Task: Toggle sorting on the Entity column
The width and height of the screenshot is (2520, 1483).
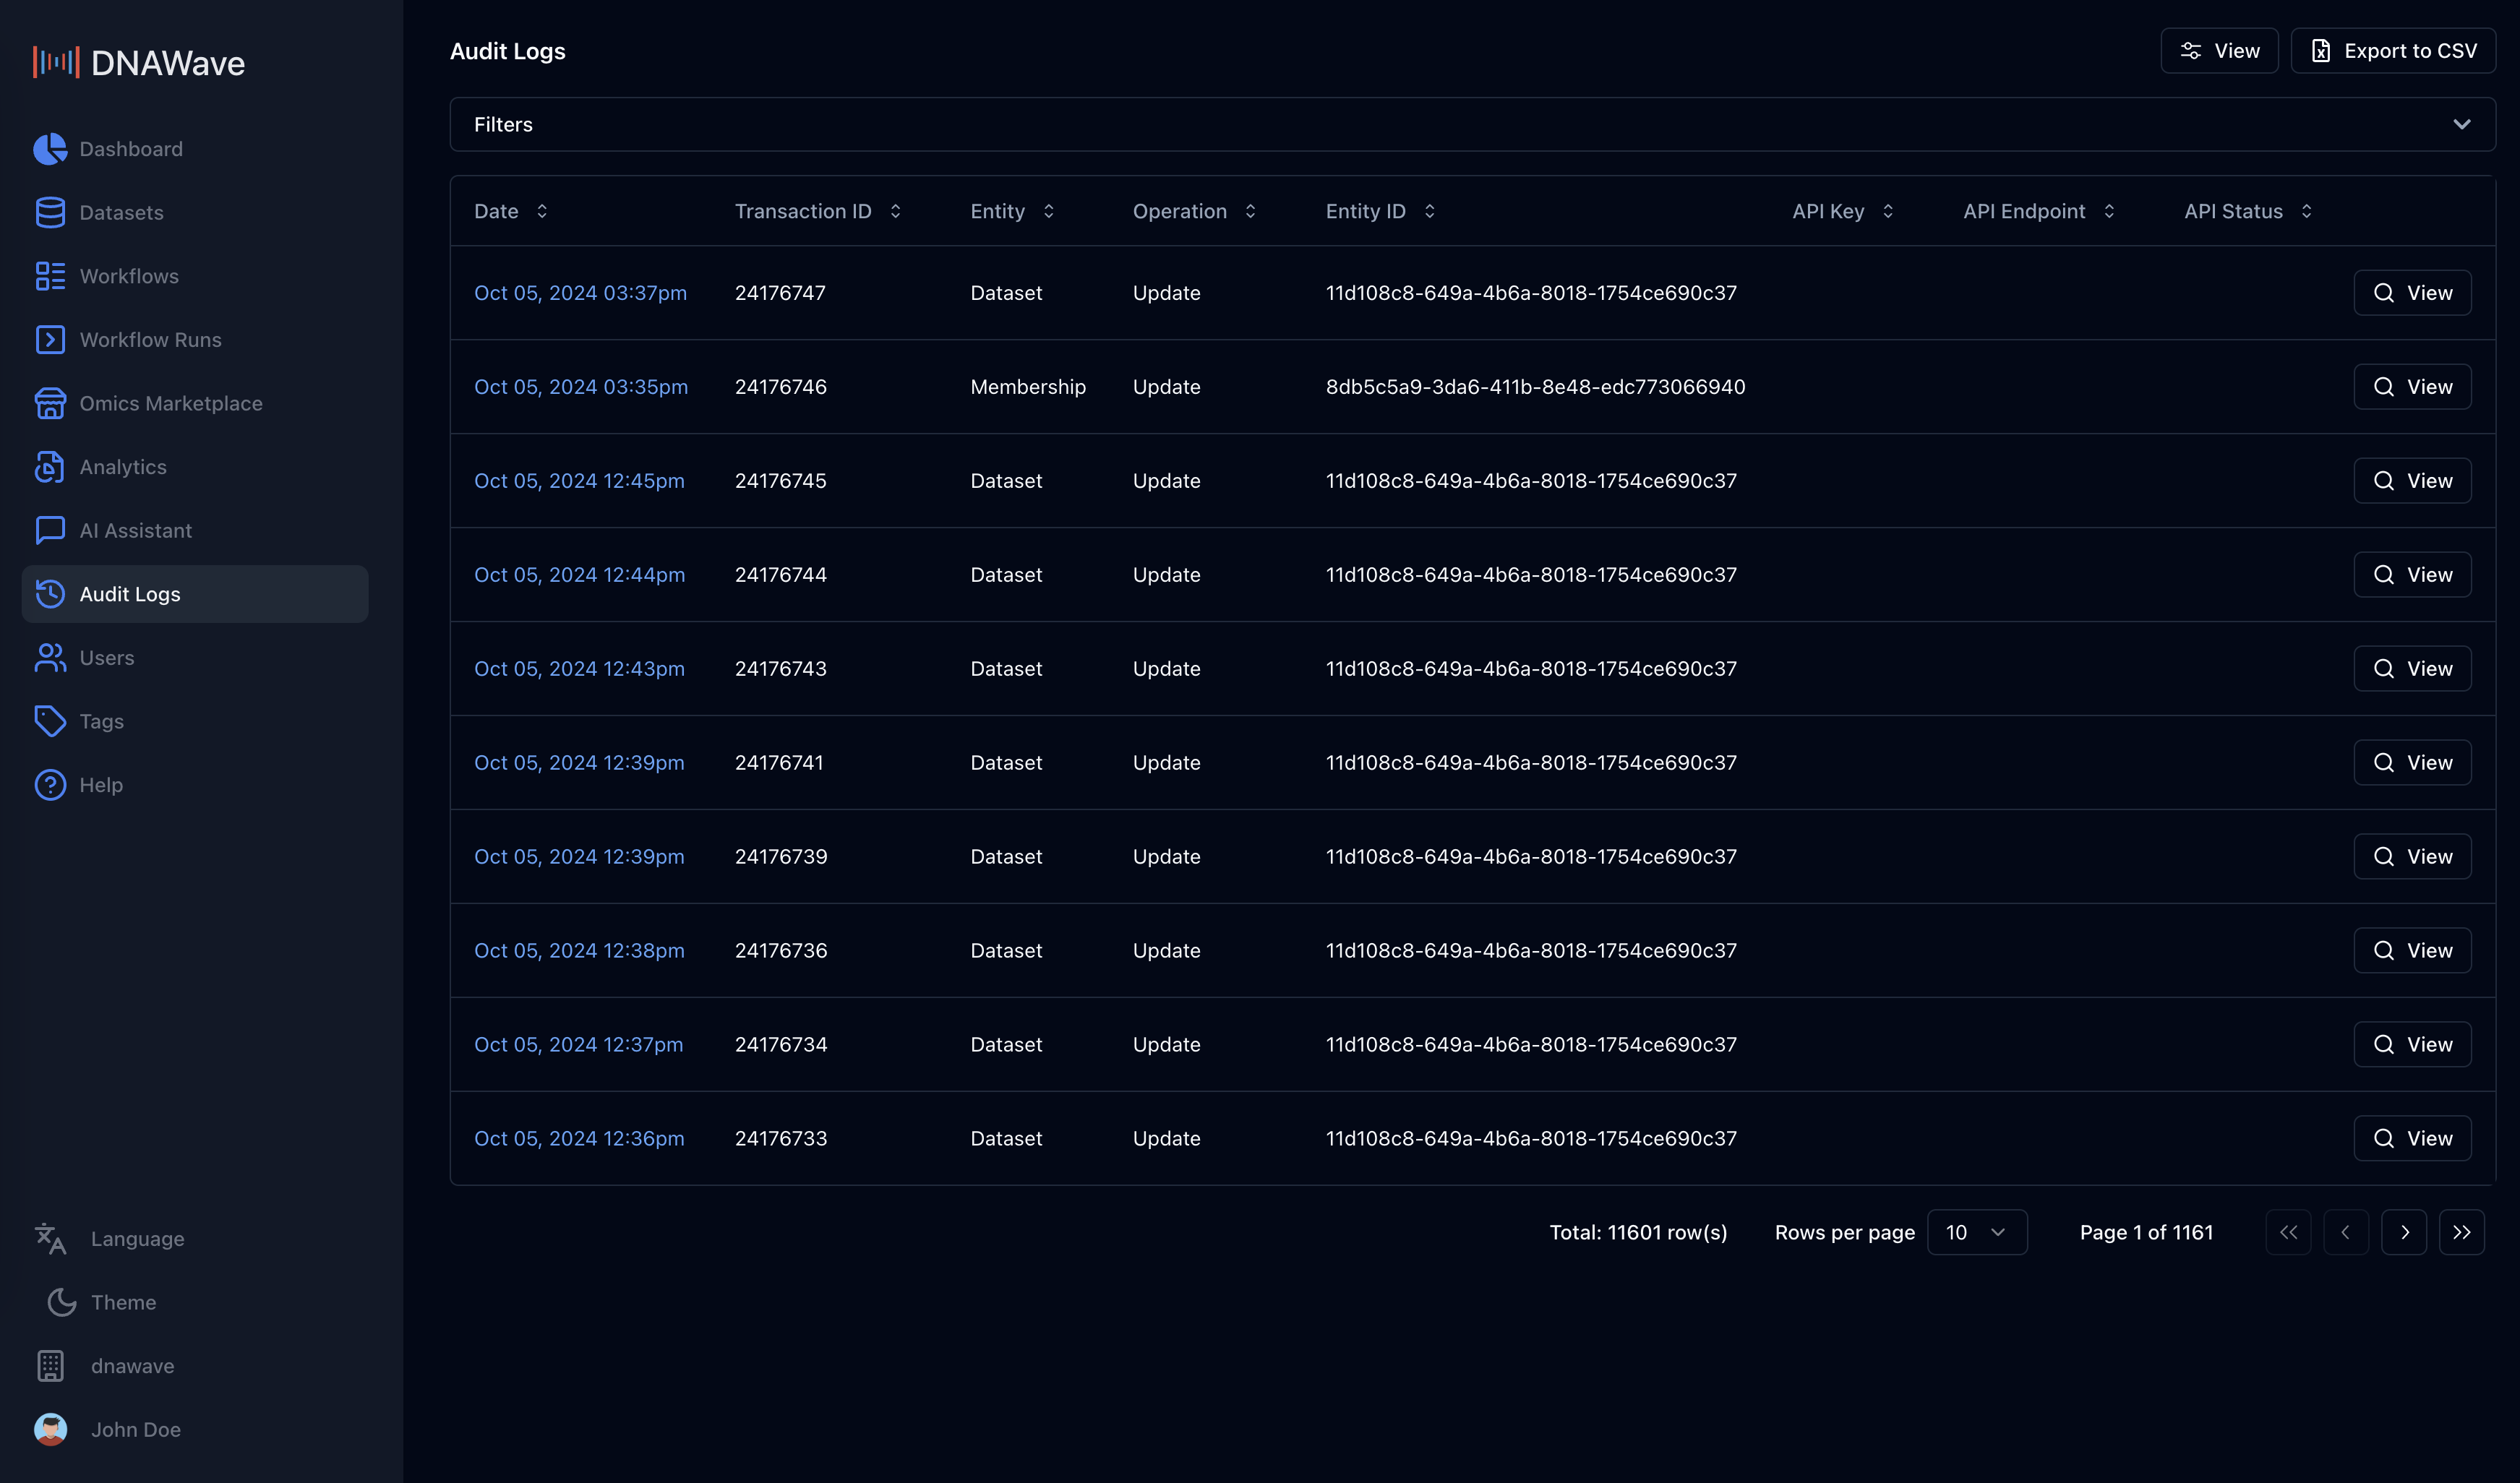Action: [x=1049, y=211]
